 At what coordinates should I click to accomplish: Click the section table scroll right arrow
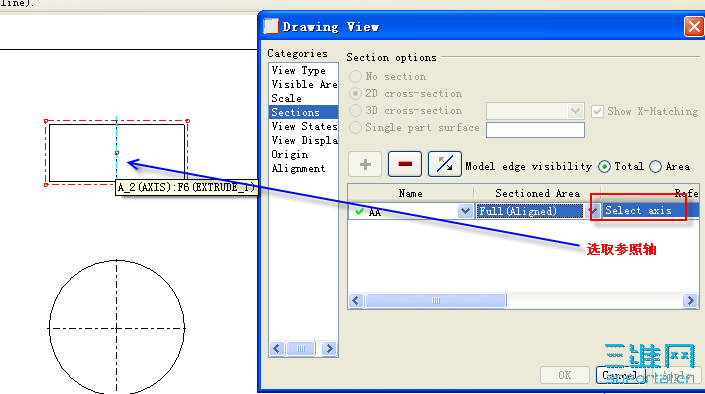pyautogui.click(x=690, y=300)
